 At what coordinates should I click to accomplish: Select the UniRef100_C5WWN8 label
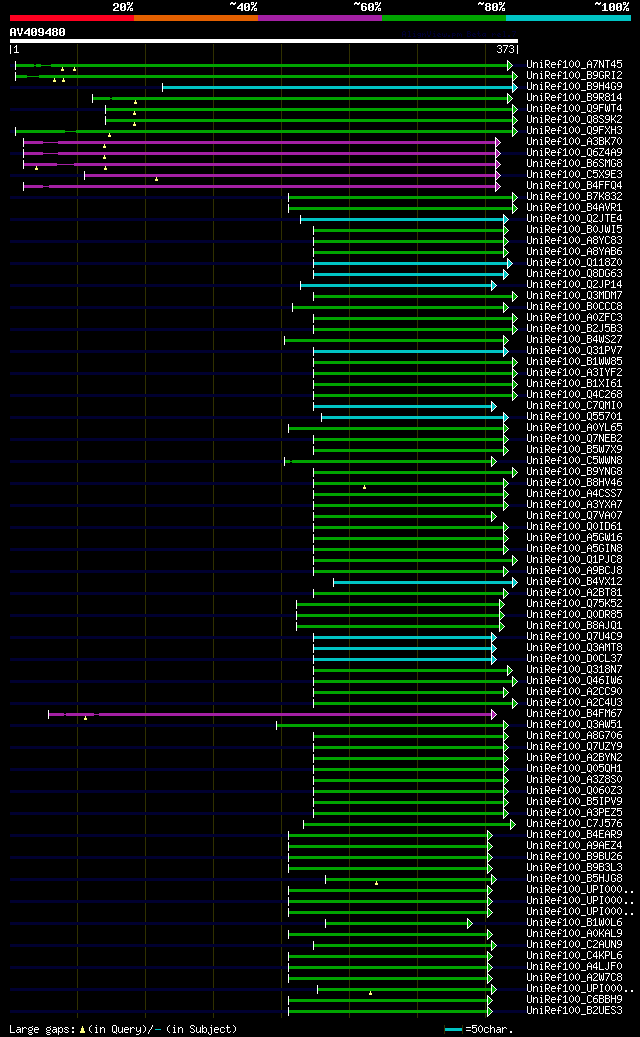574,461
